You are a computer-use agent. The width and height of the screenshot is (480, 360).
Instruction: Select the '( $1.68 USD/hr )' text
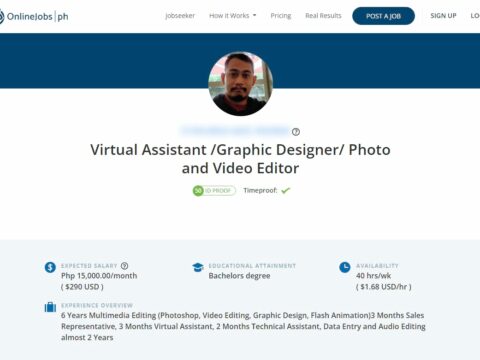pos(384,287)
